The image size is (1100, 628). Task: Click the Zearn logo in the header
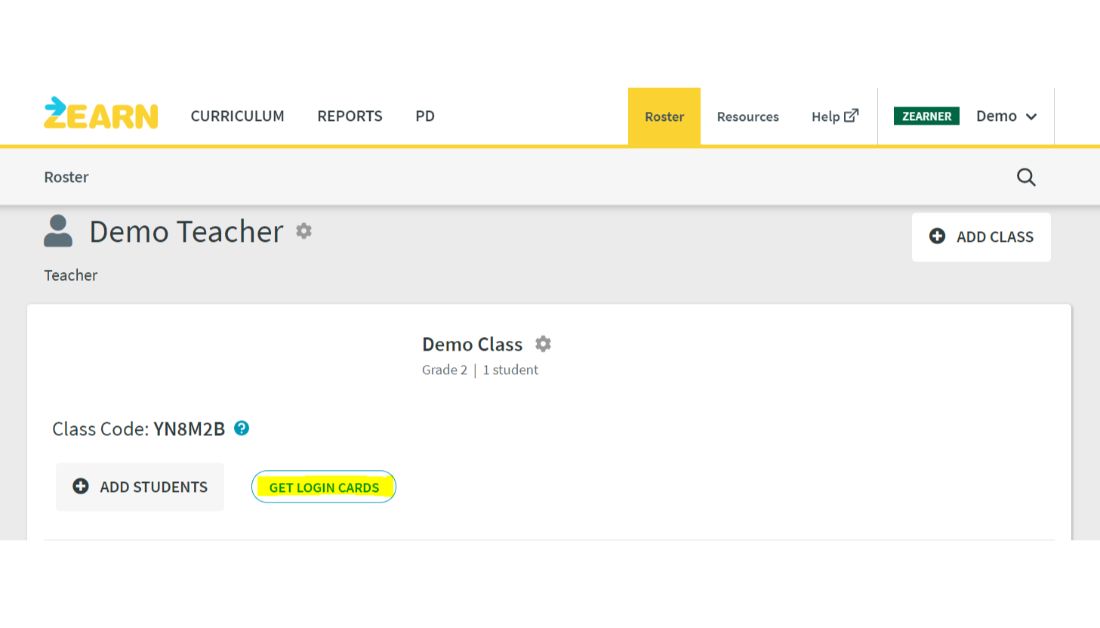point(100,114)
